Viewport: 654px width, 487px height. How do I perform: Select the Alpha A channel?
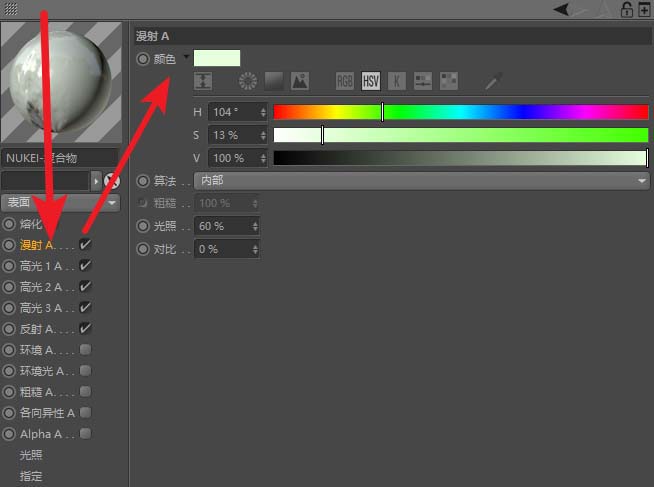pyautogui.click(x=41, y=434)
